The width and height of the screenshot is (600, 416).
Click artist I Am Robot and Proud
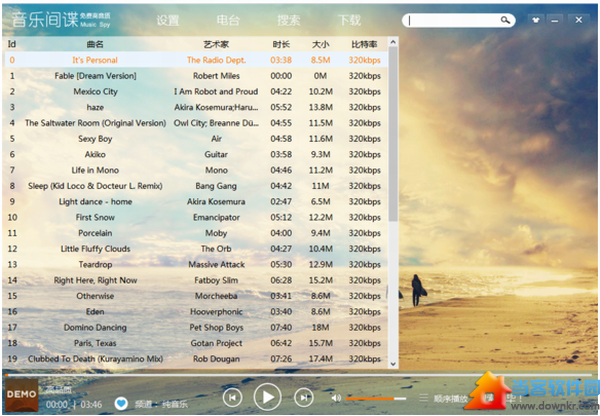coord(216,91)
